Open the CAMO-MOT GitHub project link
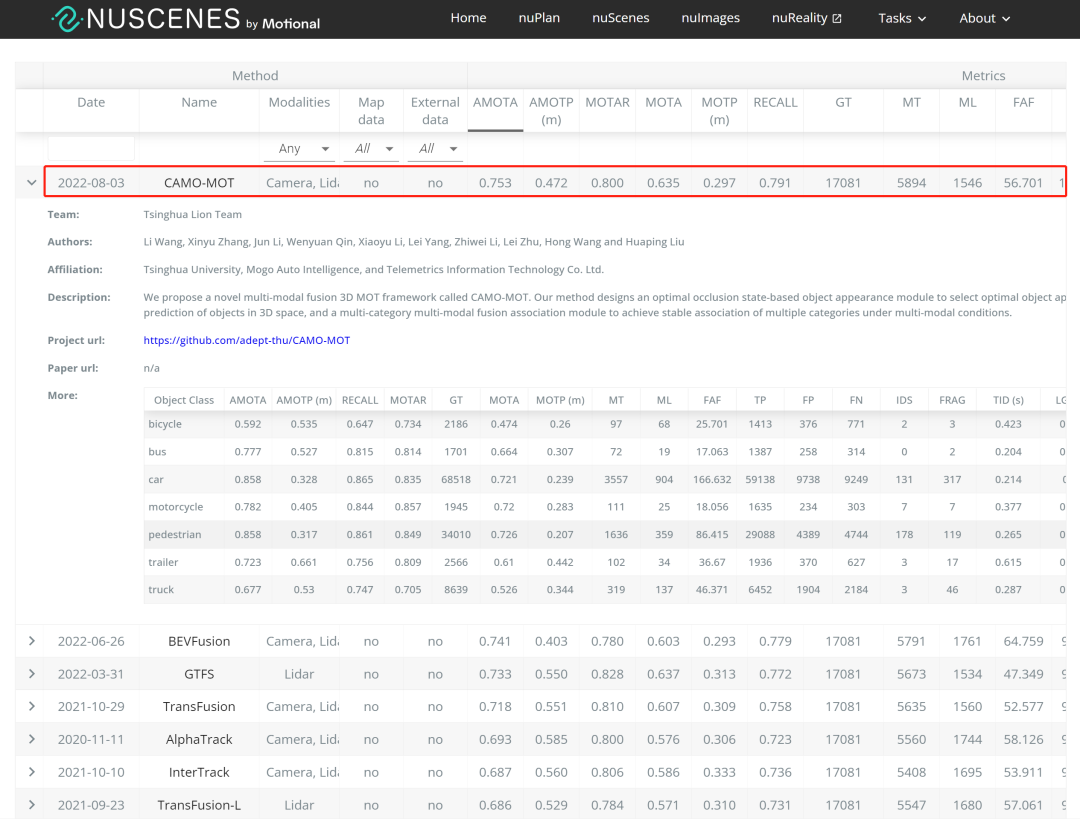 pyautogui.click(x=246, y=340)
